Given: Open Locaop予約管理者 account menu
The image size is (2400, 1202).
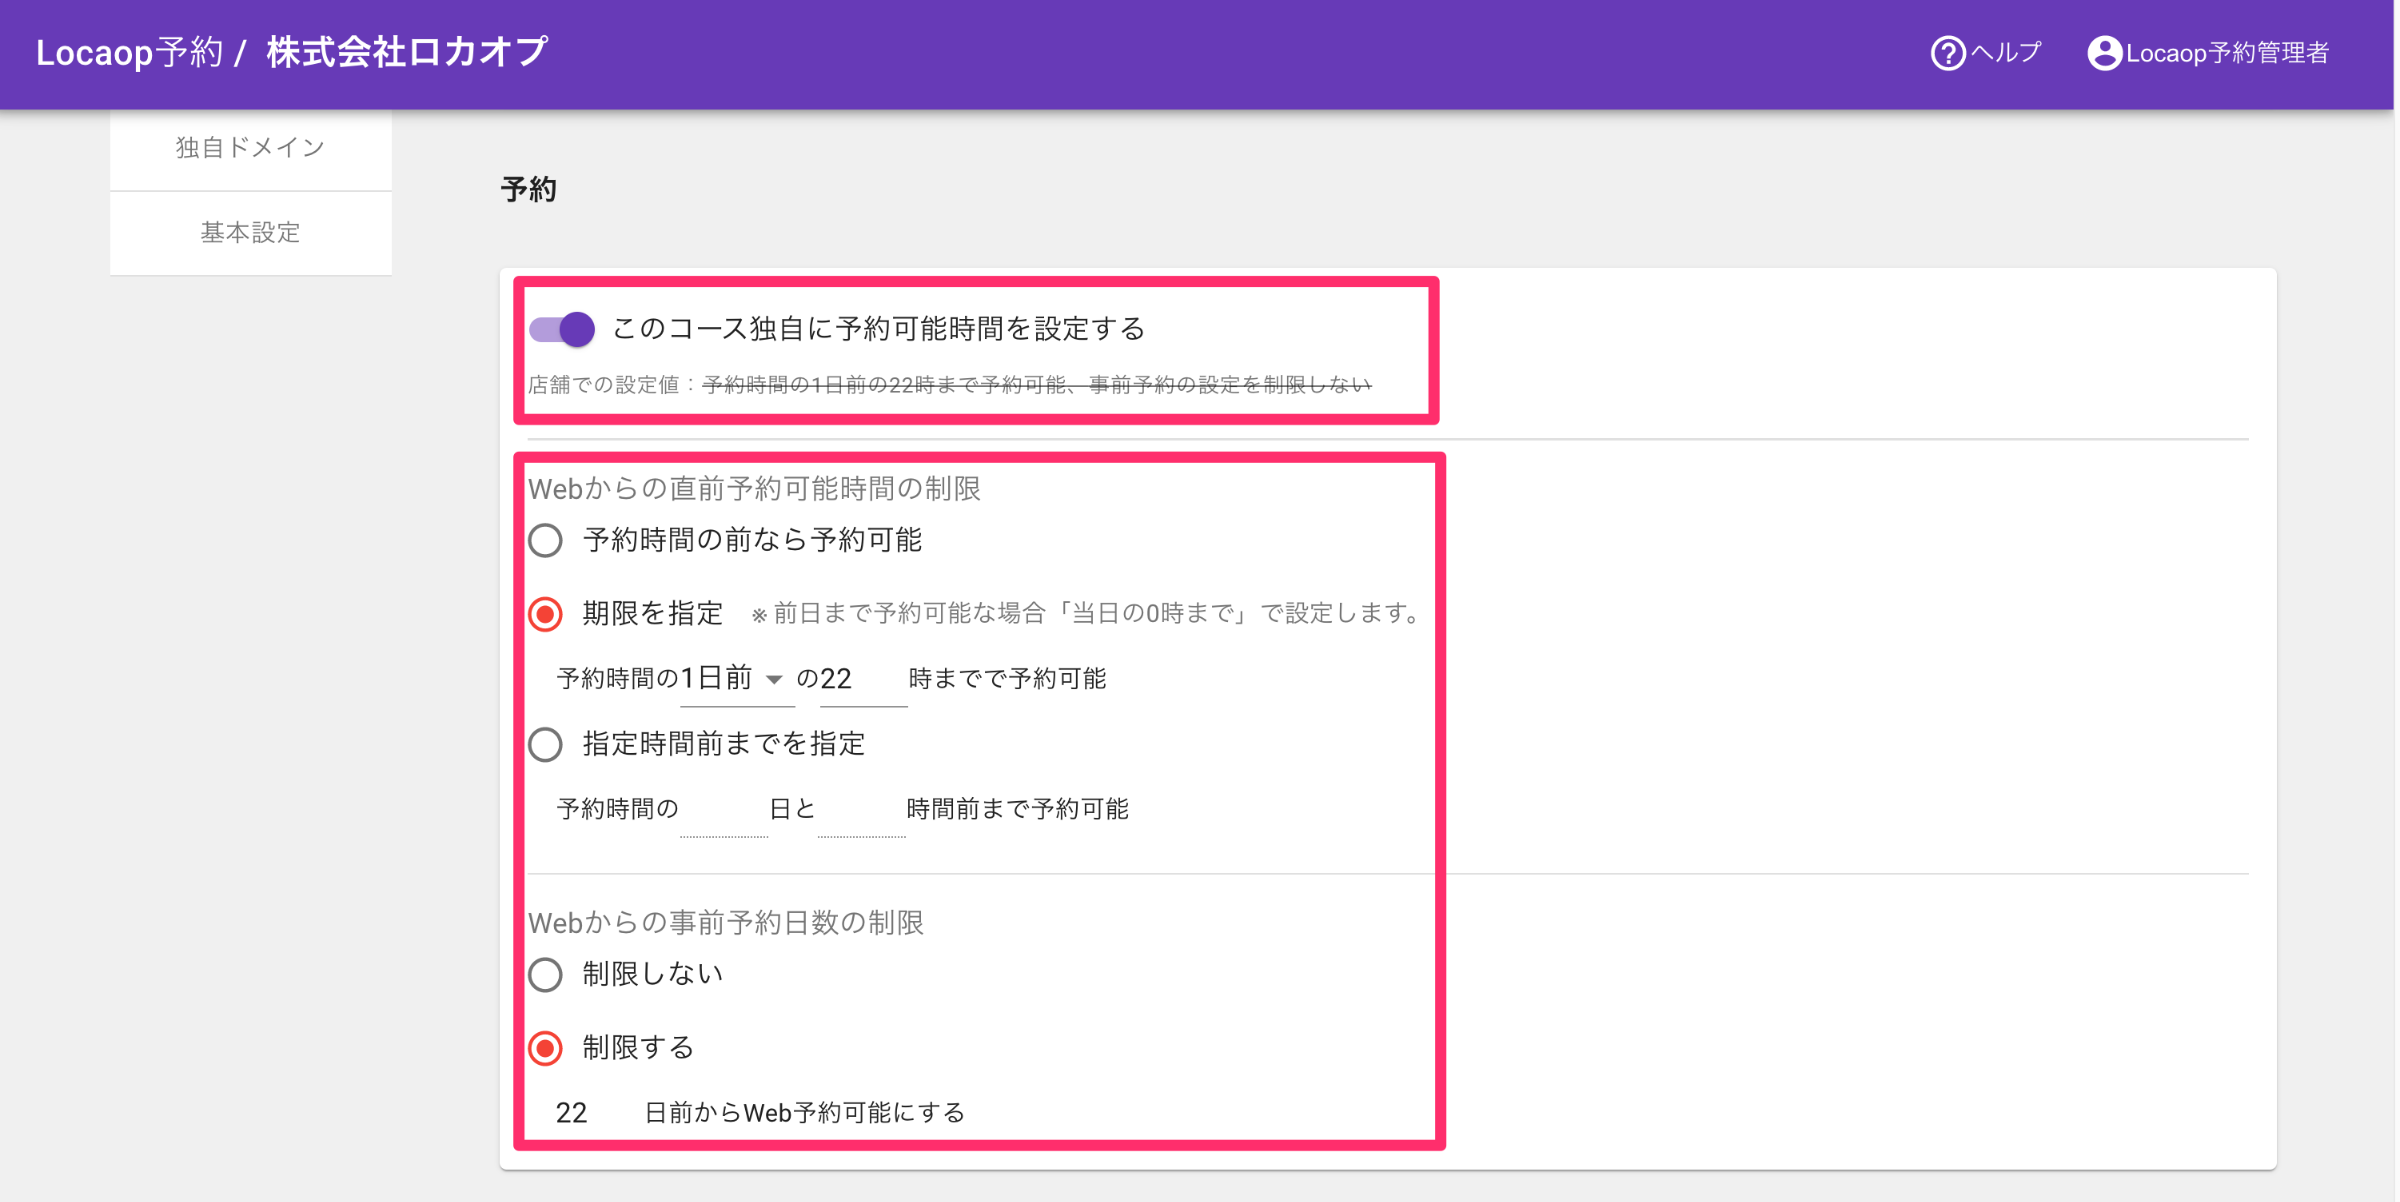Looking at the screenshot, I should point(2226,53).
